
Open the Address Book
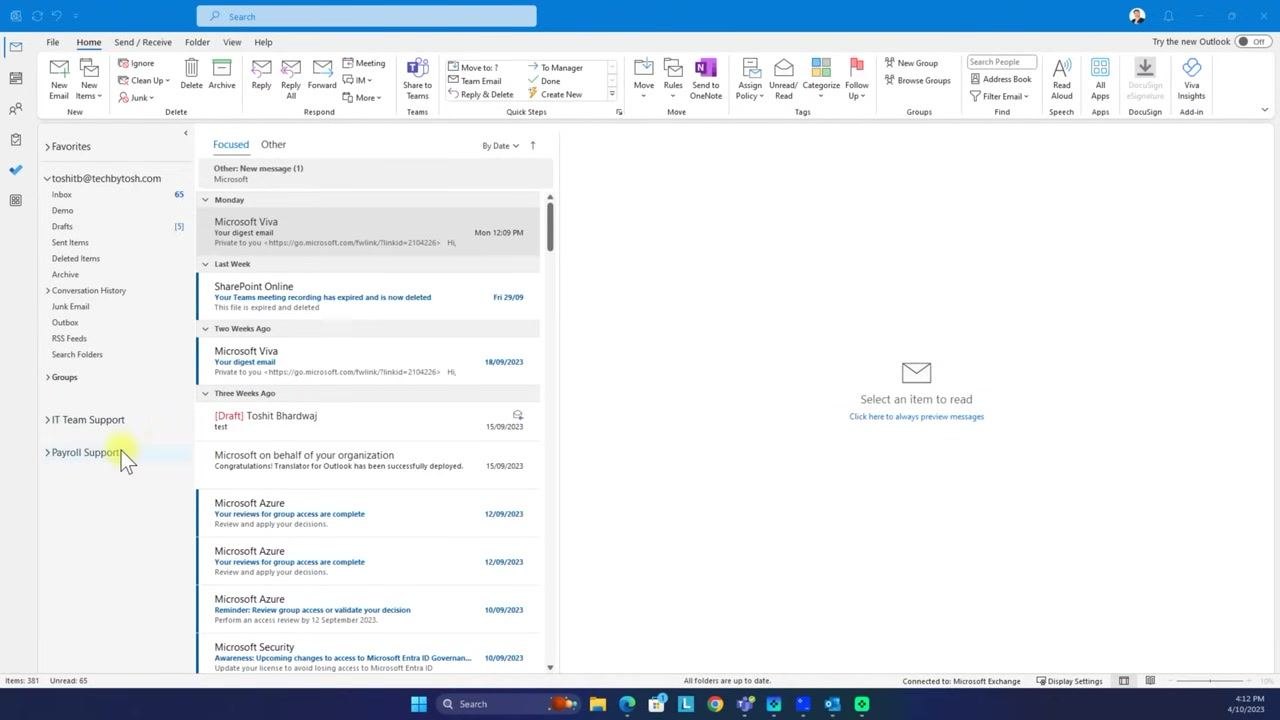click(x=1001, y=79)
